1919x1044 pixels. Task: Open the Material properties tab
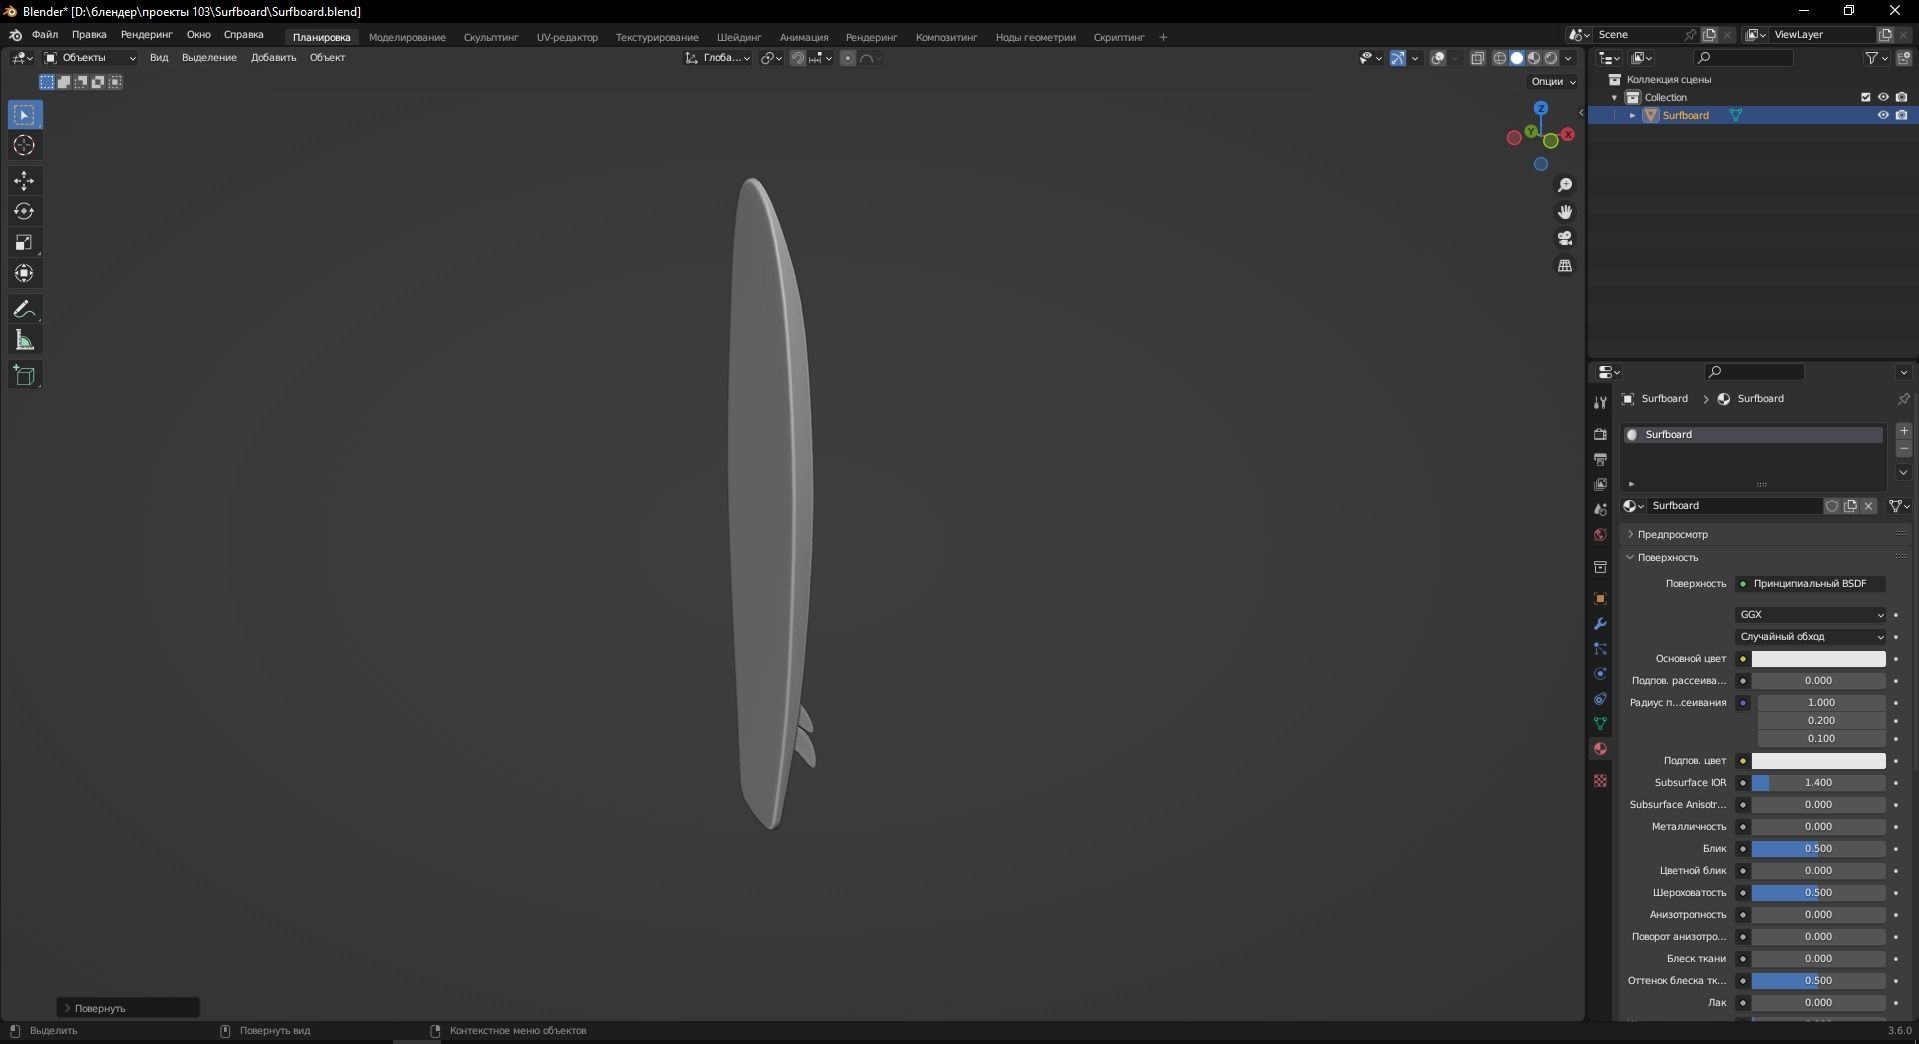(1600, 749)
